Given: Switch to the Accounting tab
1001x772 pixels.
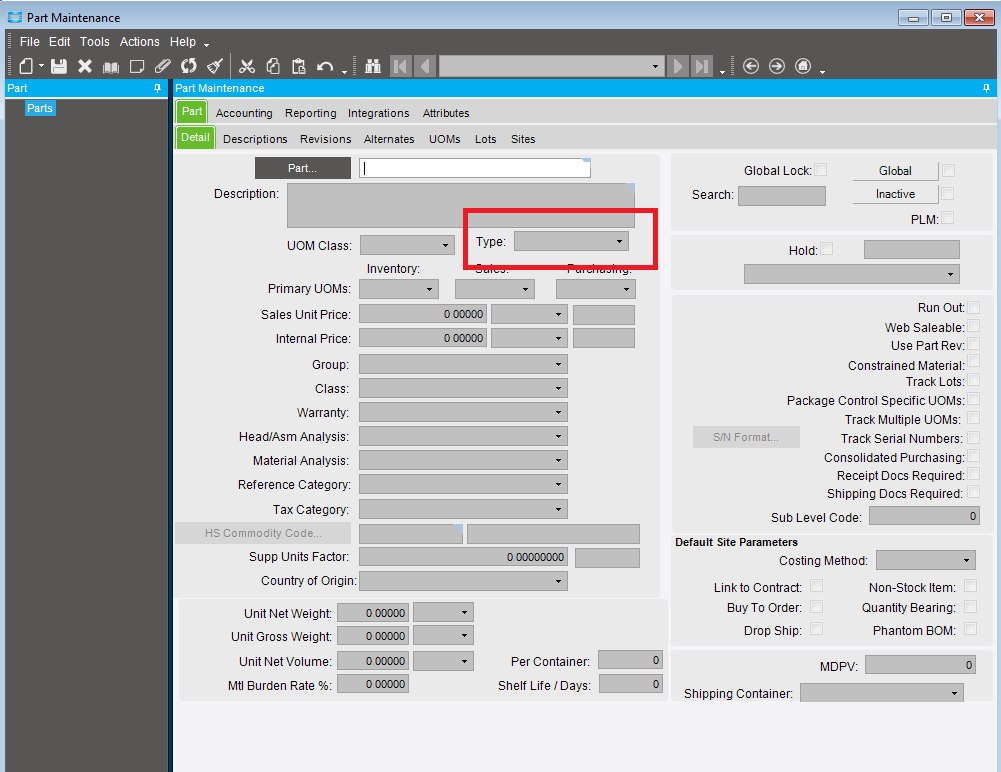Looking at the screenshot, I should [x=244, y=113].
